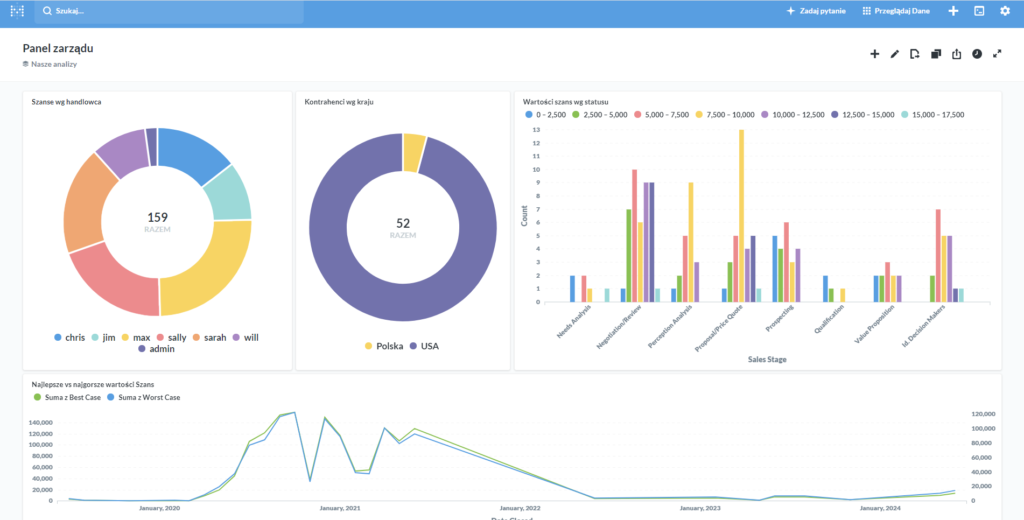Screen dimensions: 1024x520
Task: Click the Metabase logo home icon
Action: 17,11
